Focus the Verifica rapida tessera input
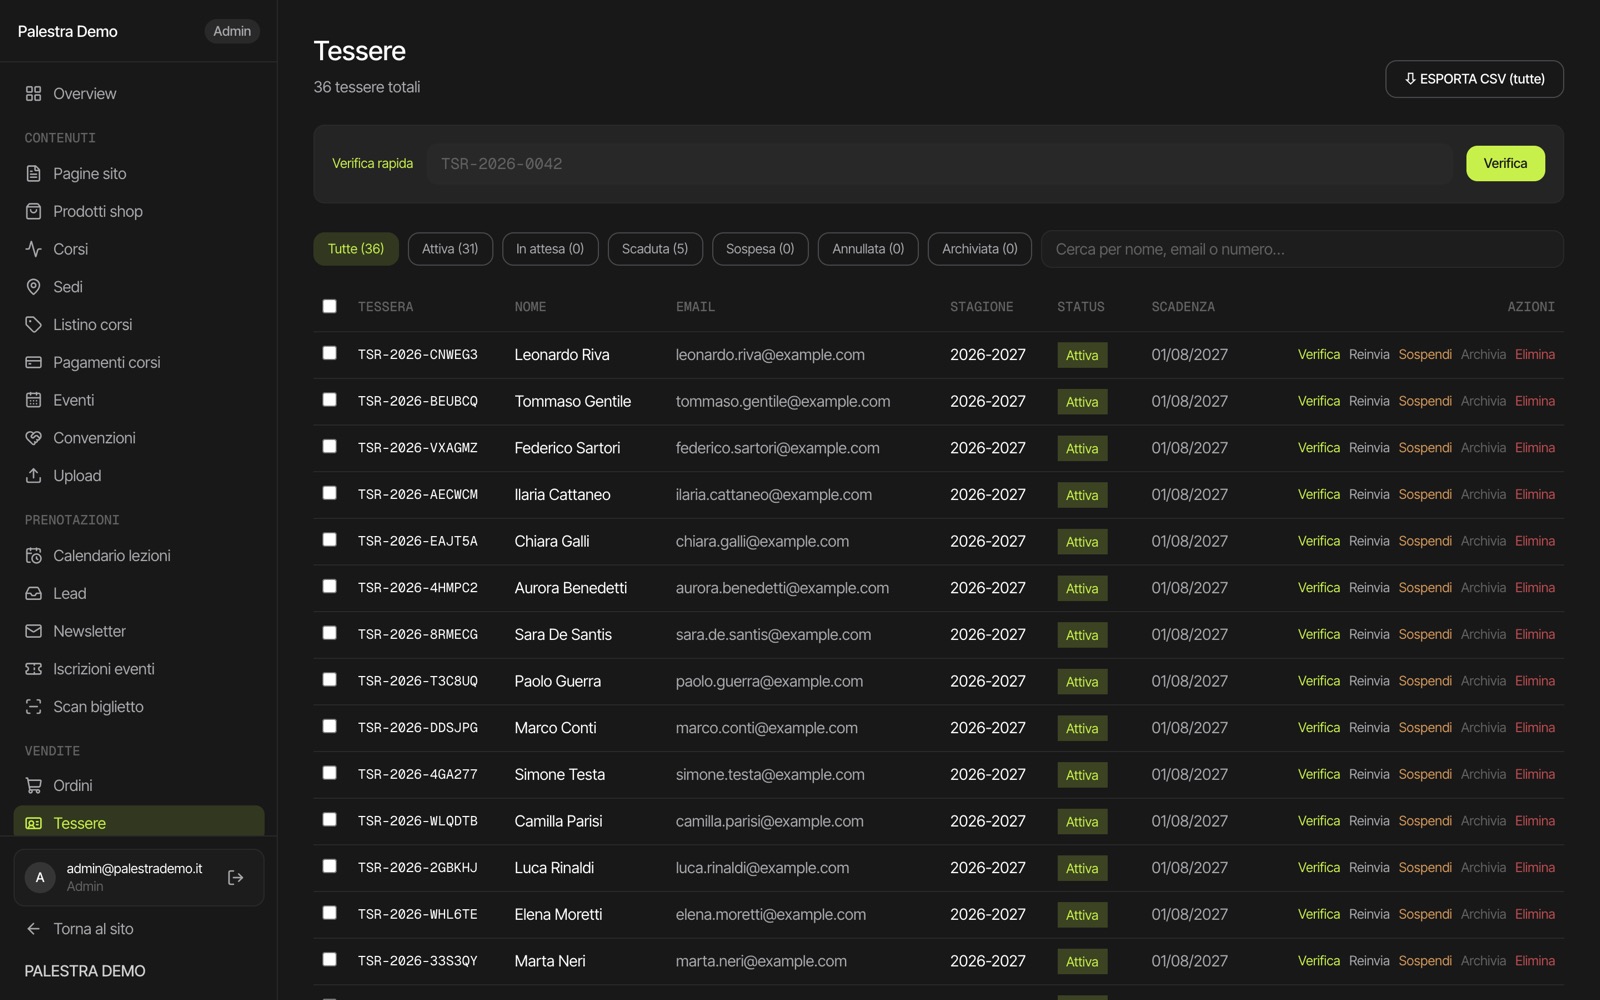 (x=940, y=164)
